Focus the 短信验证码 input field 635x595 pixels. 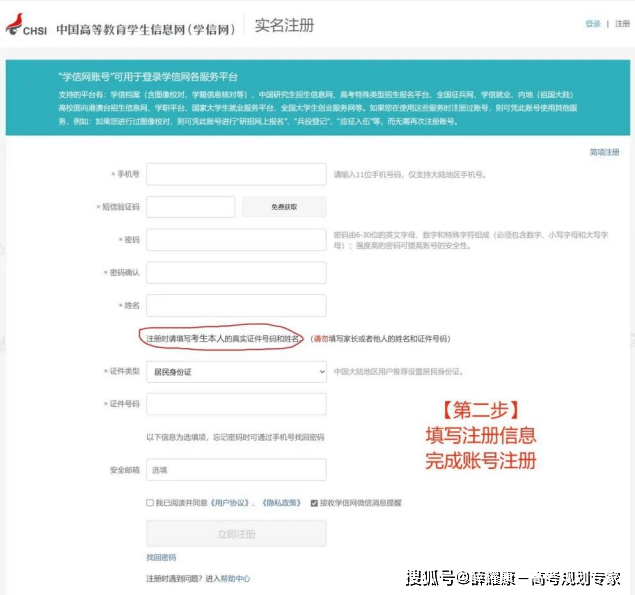pos(191,207)
